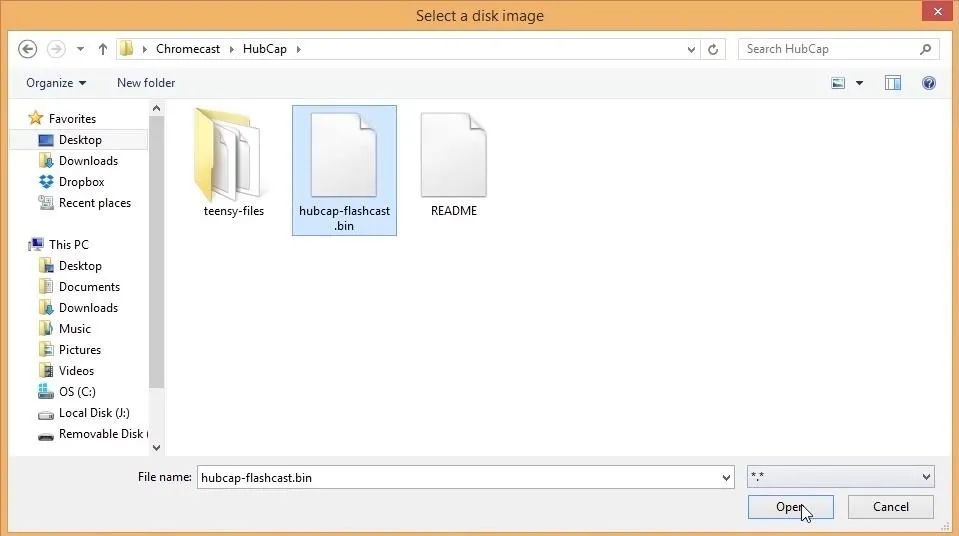
Task: Select Chromecast in the breadcrumb path
Action: [188, 49]
